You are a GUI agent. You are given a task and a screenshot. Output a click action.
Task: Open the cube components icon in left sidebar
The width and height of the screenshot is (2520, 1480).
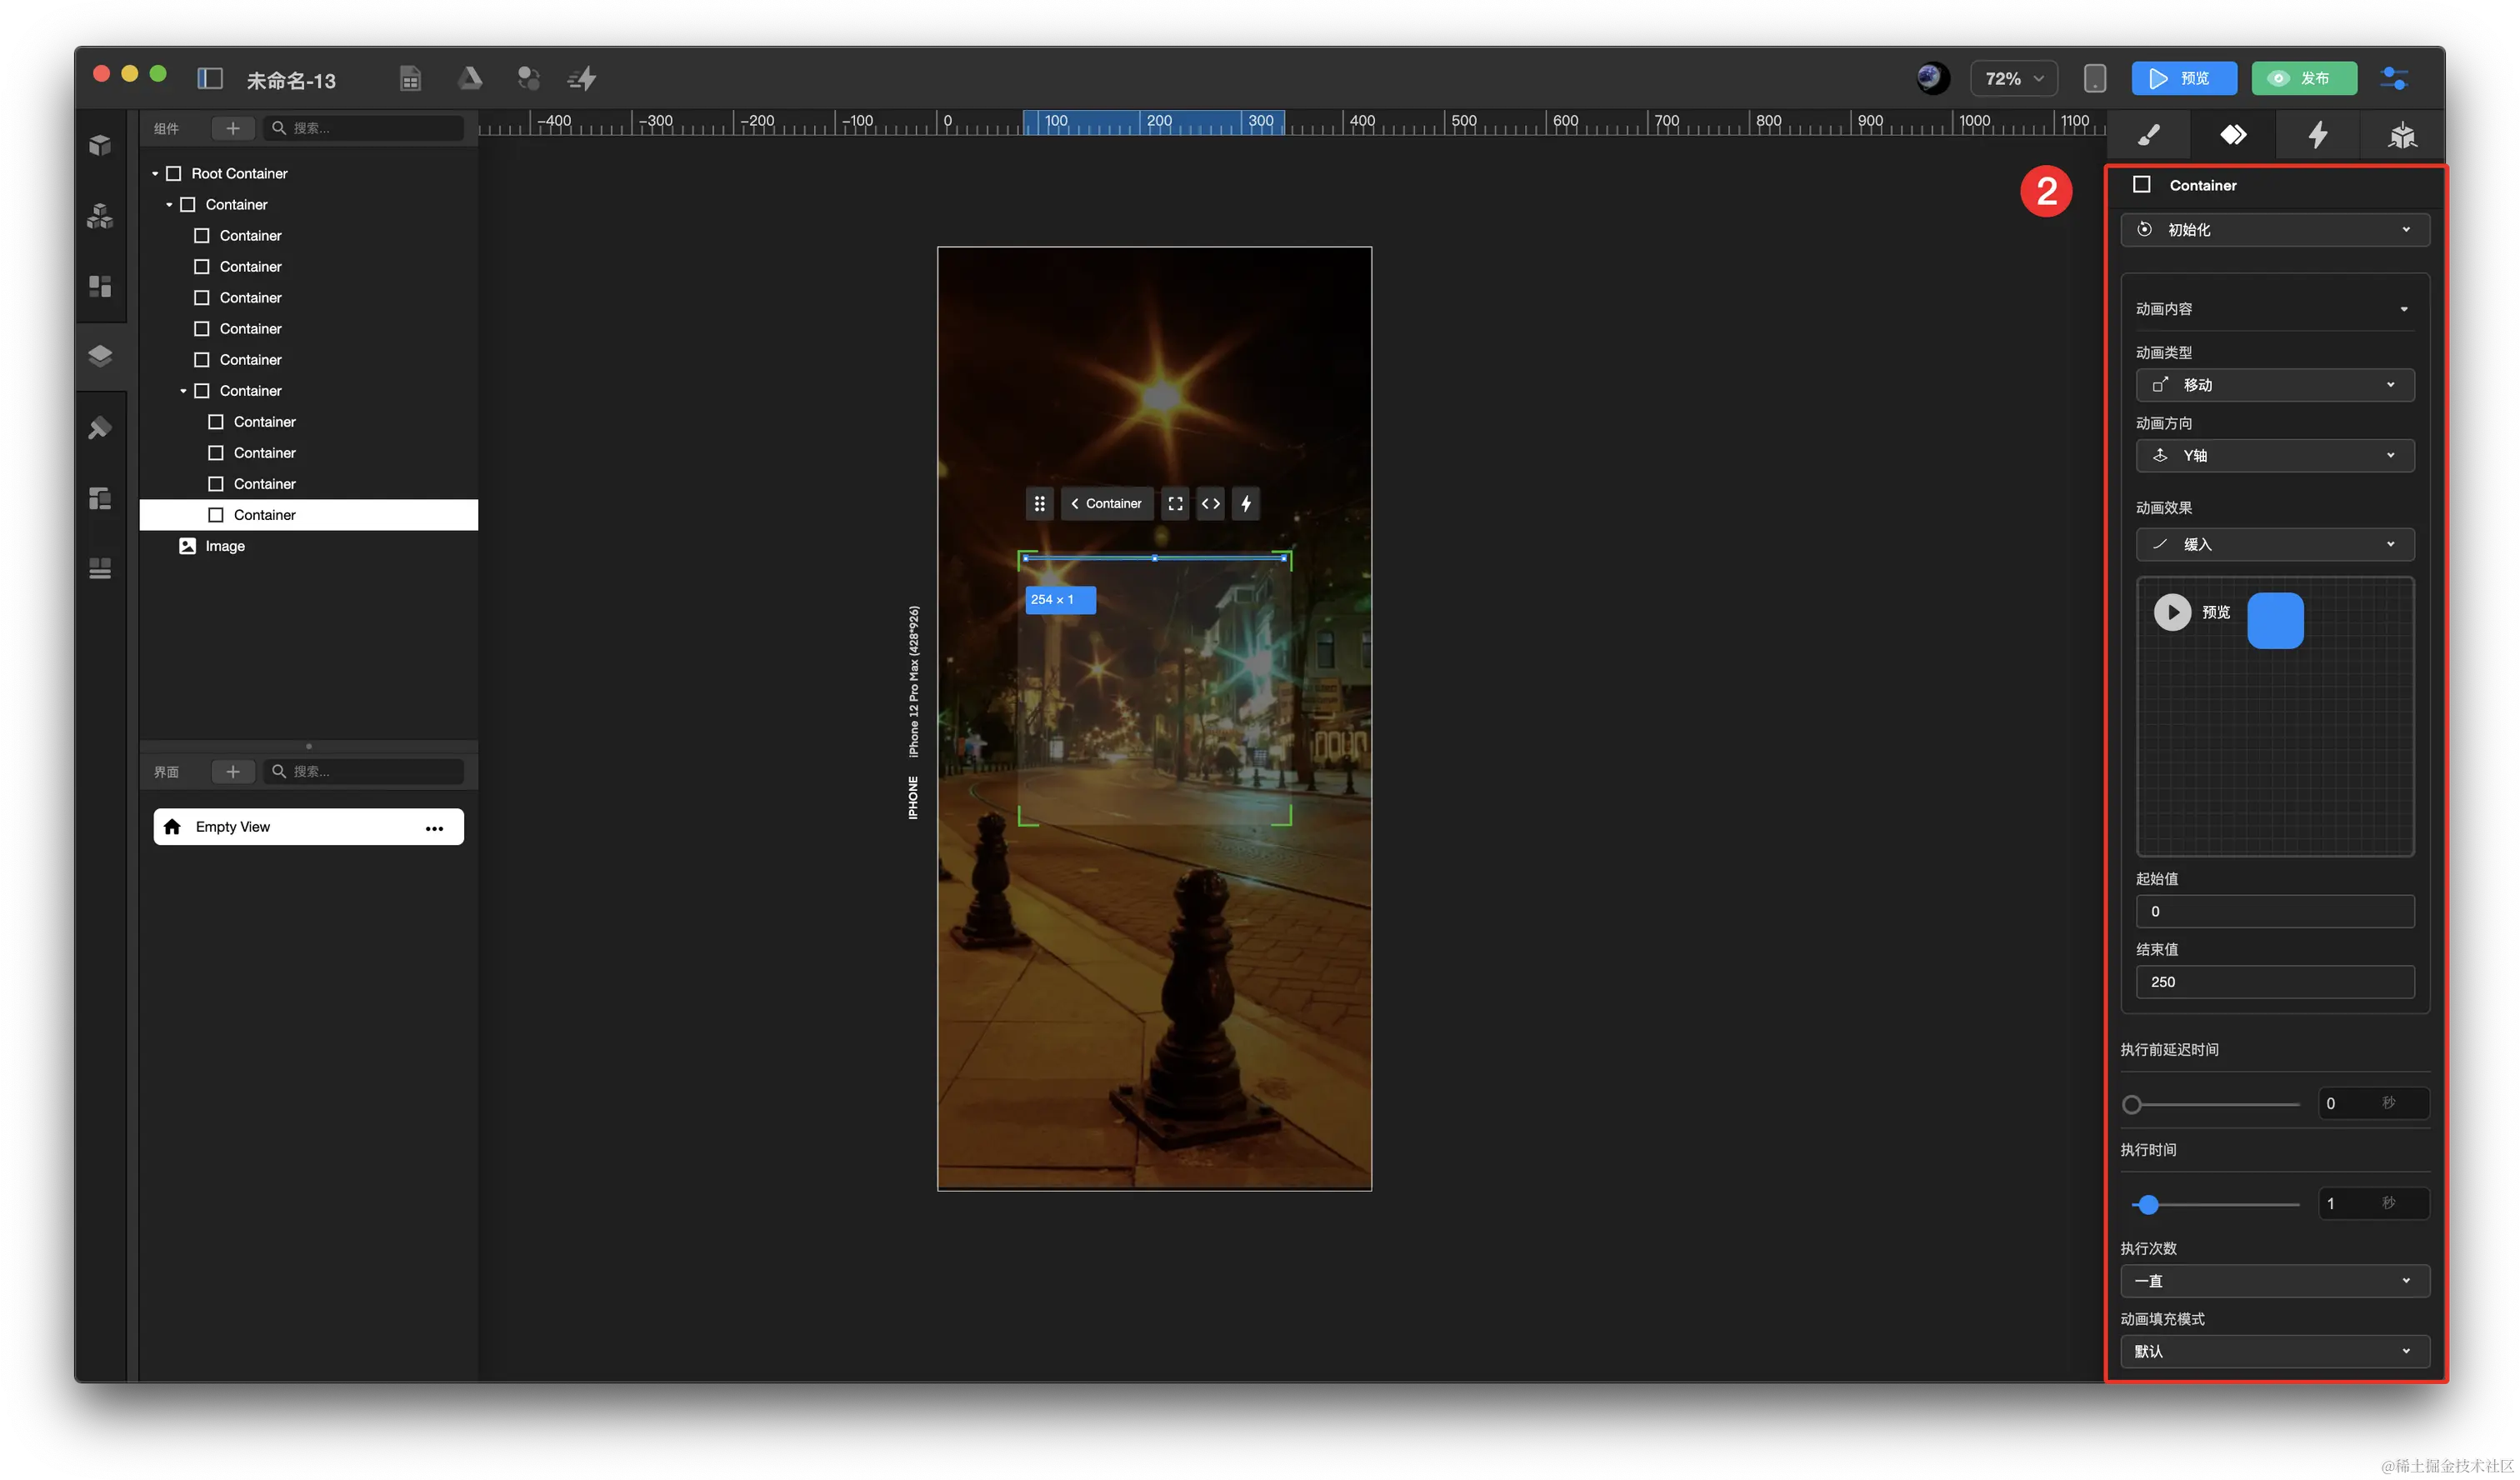point(100,145)
